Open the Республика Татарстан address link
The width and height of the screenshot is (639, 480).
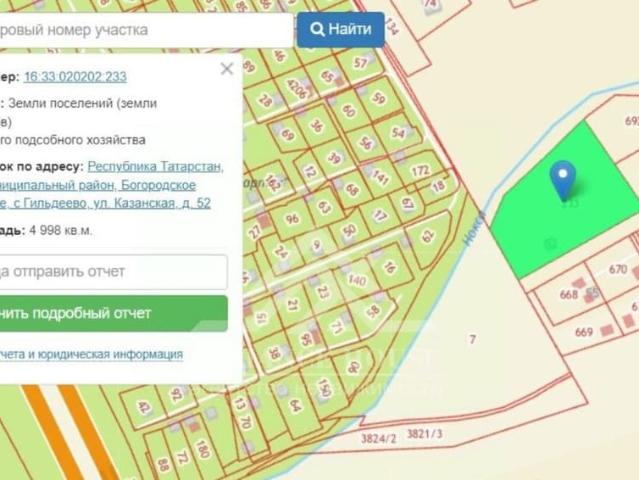click(155, 167)
